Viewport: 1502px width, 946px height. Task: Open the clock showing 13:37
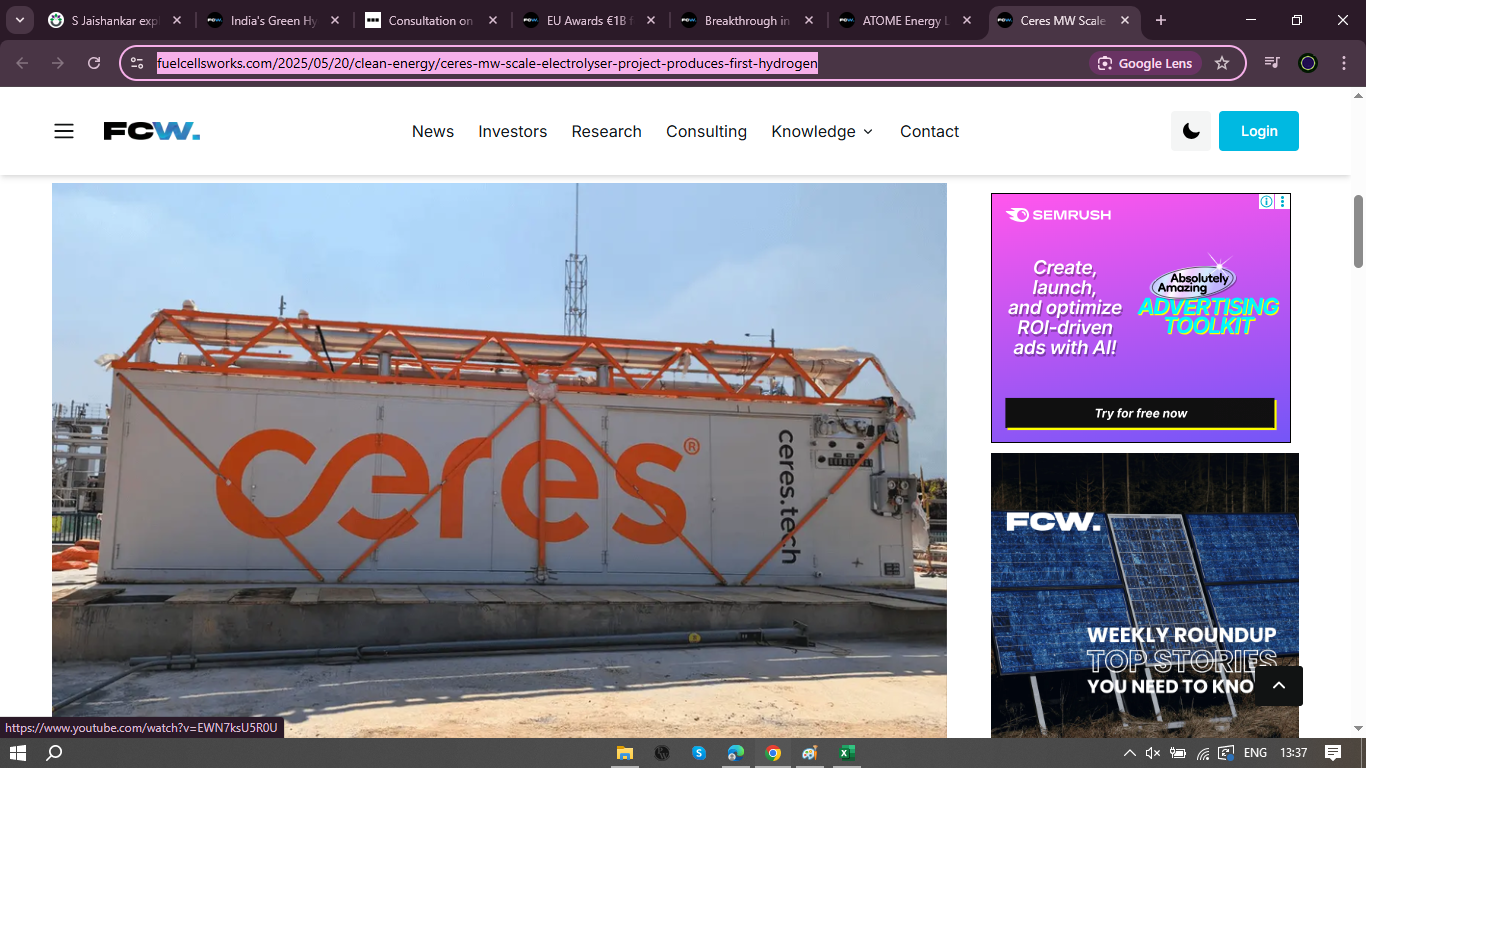coord(1294,753)
